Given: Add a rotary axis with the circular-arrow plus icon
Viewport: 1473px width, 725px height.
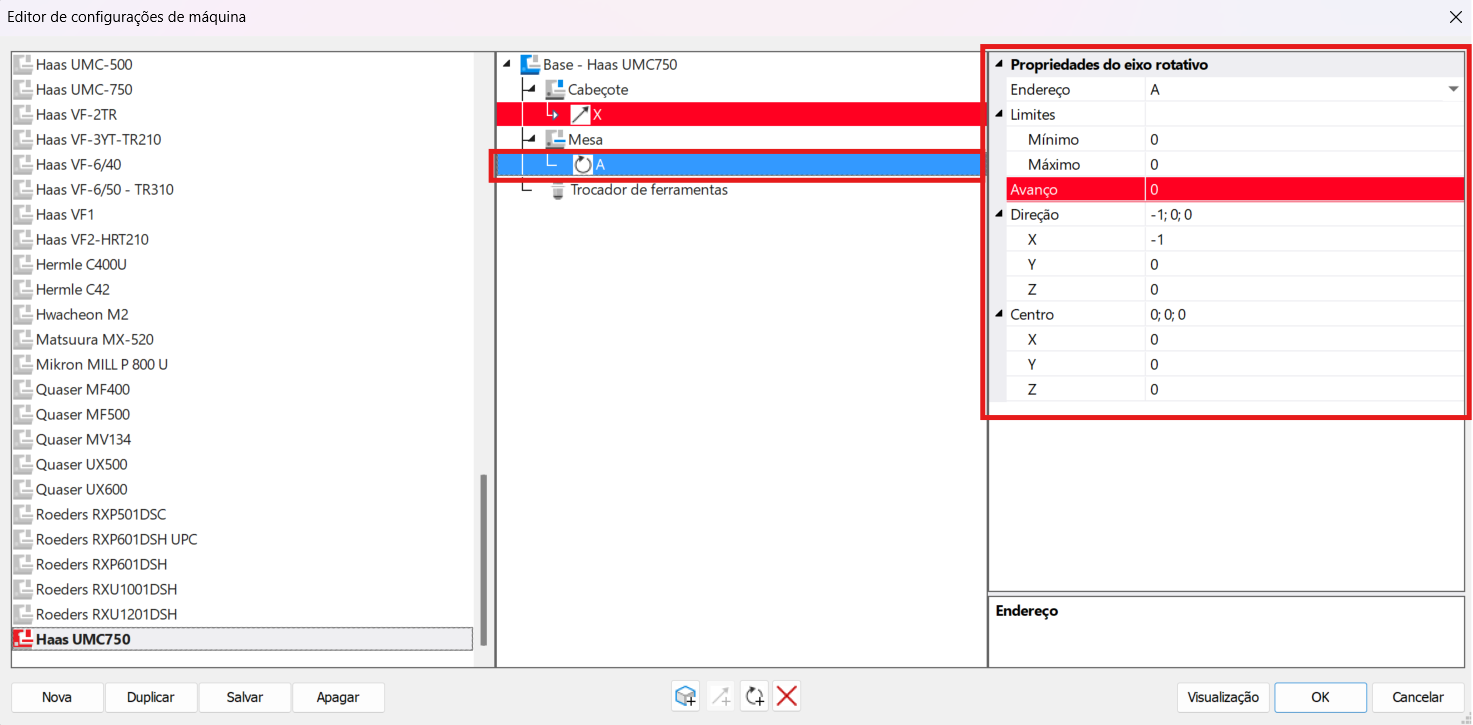Looking at the screenshot, I should tap(754, 697).
